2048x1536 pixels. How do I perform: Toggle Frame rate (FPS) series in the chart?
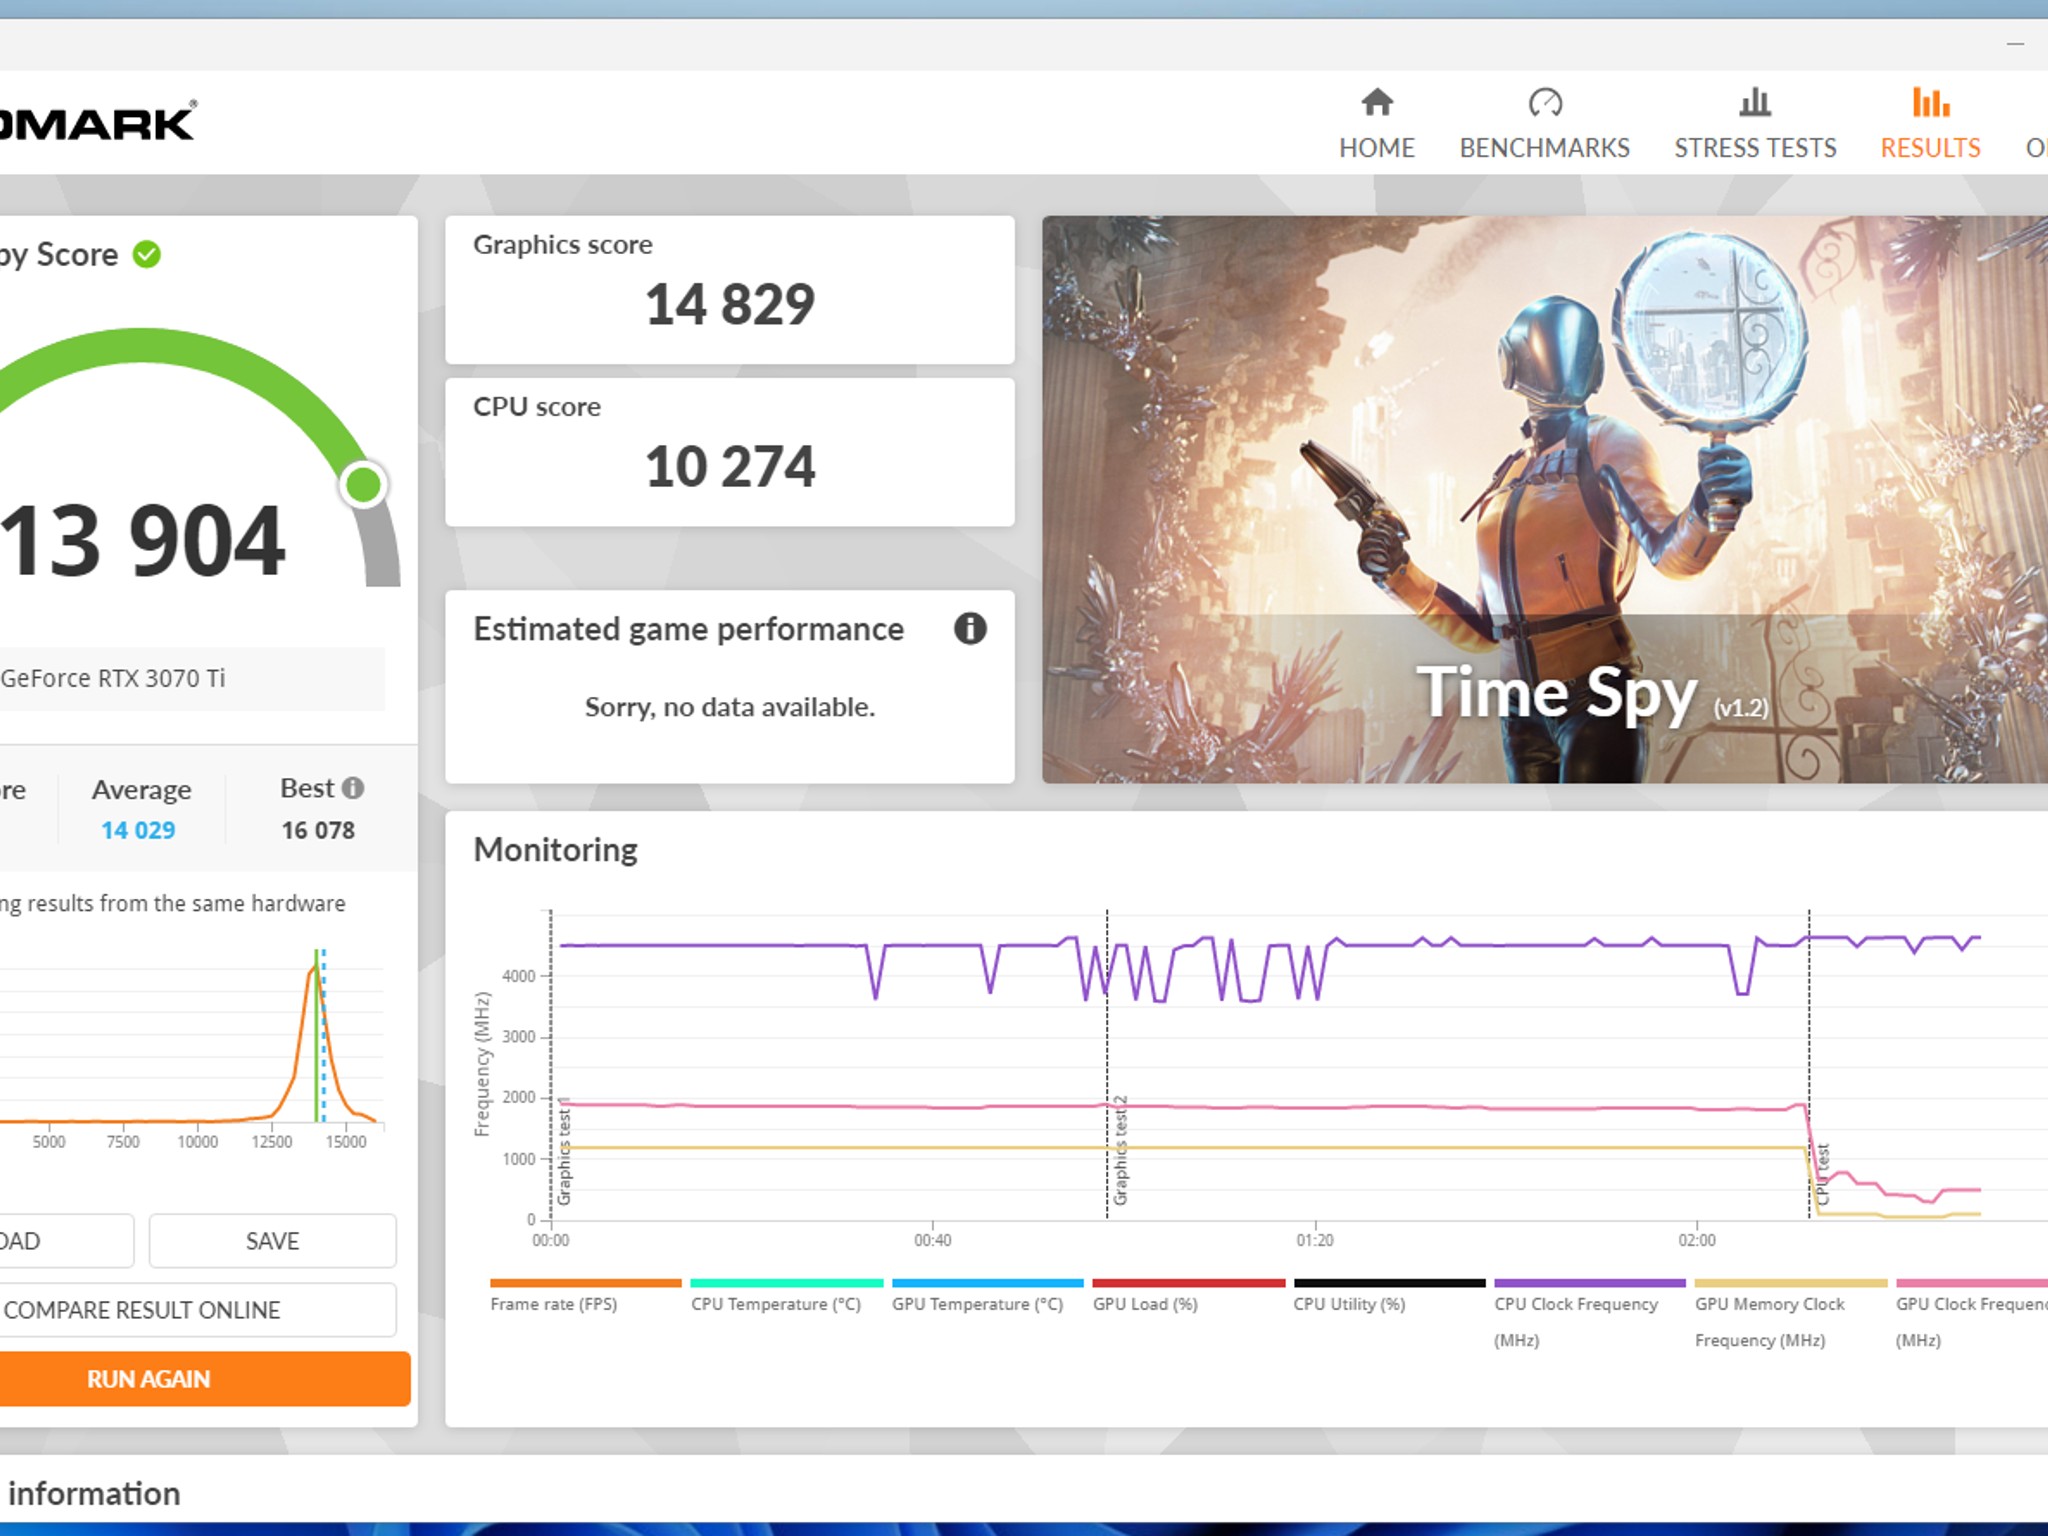(553, 1303)
